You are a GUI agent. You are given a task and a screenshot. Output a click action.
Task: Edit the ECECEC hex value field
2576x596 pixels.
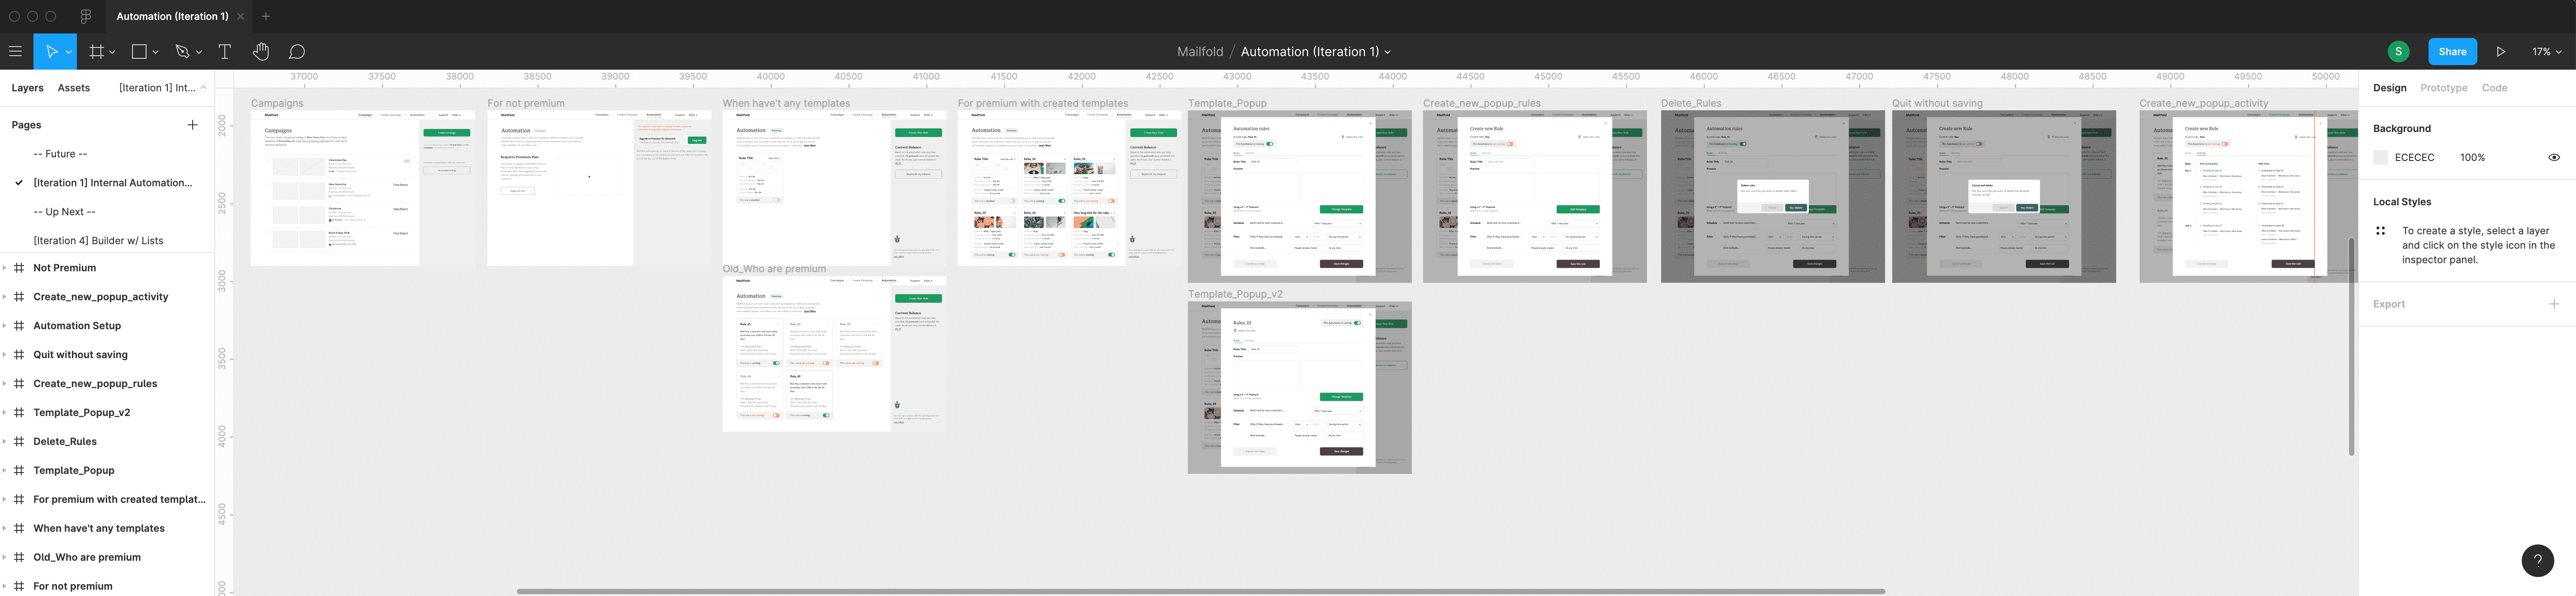click(2414, 157)
